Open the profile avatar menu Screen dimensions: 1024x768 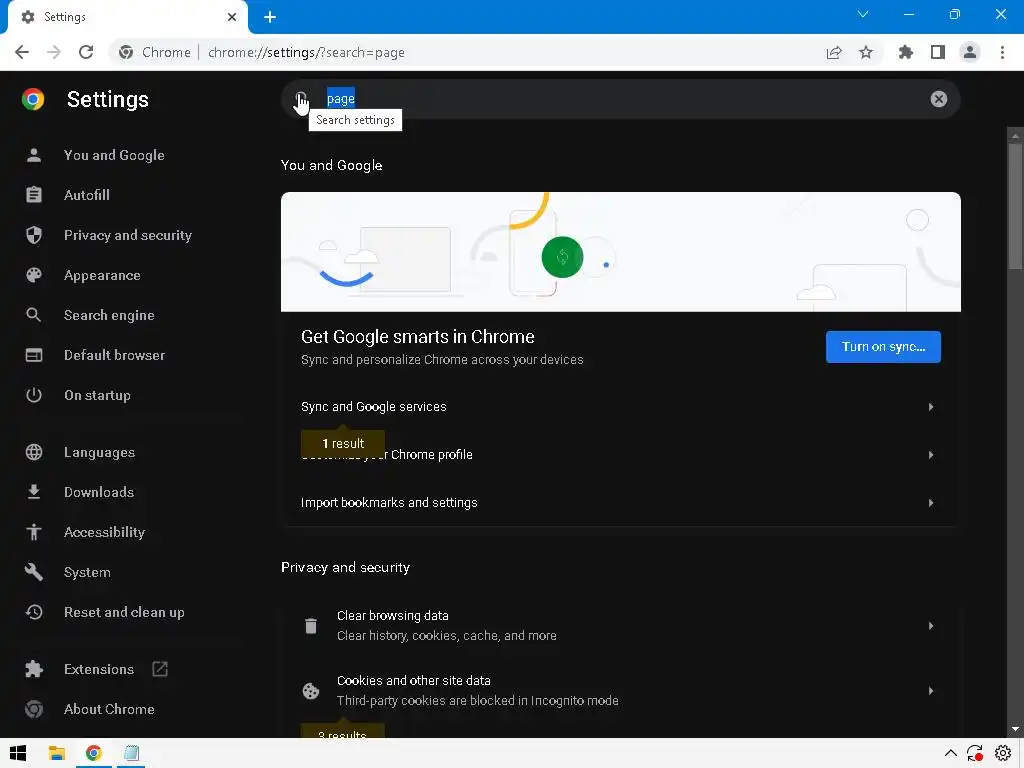(x=970, y=52)
